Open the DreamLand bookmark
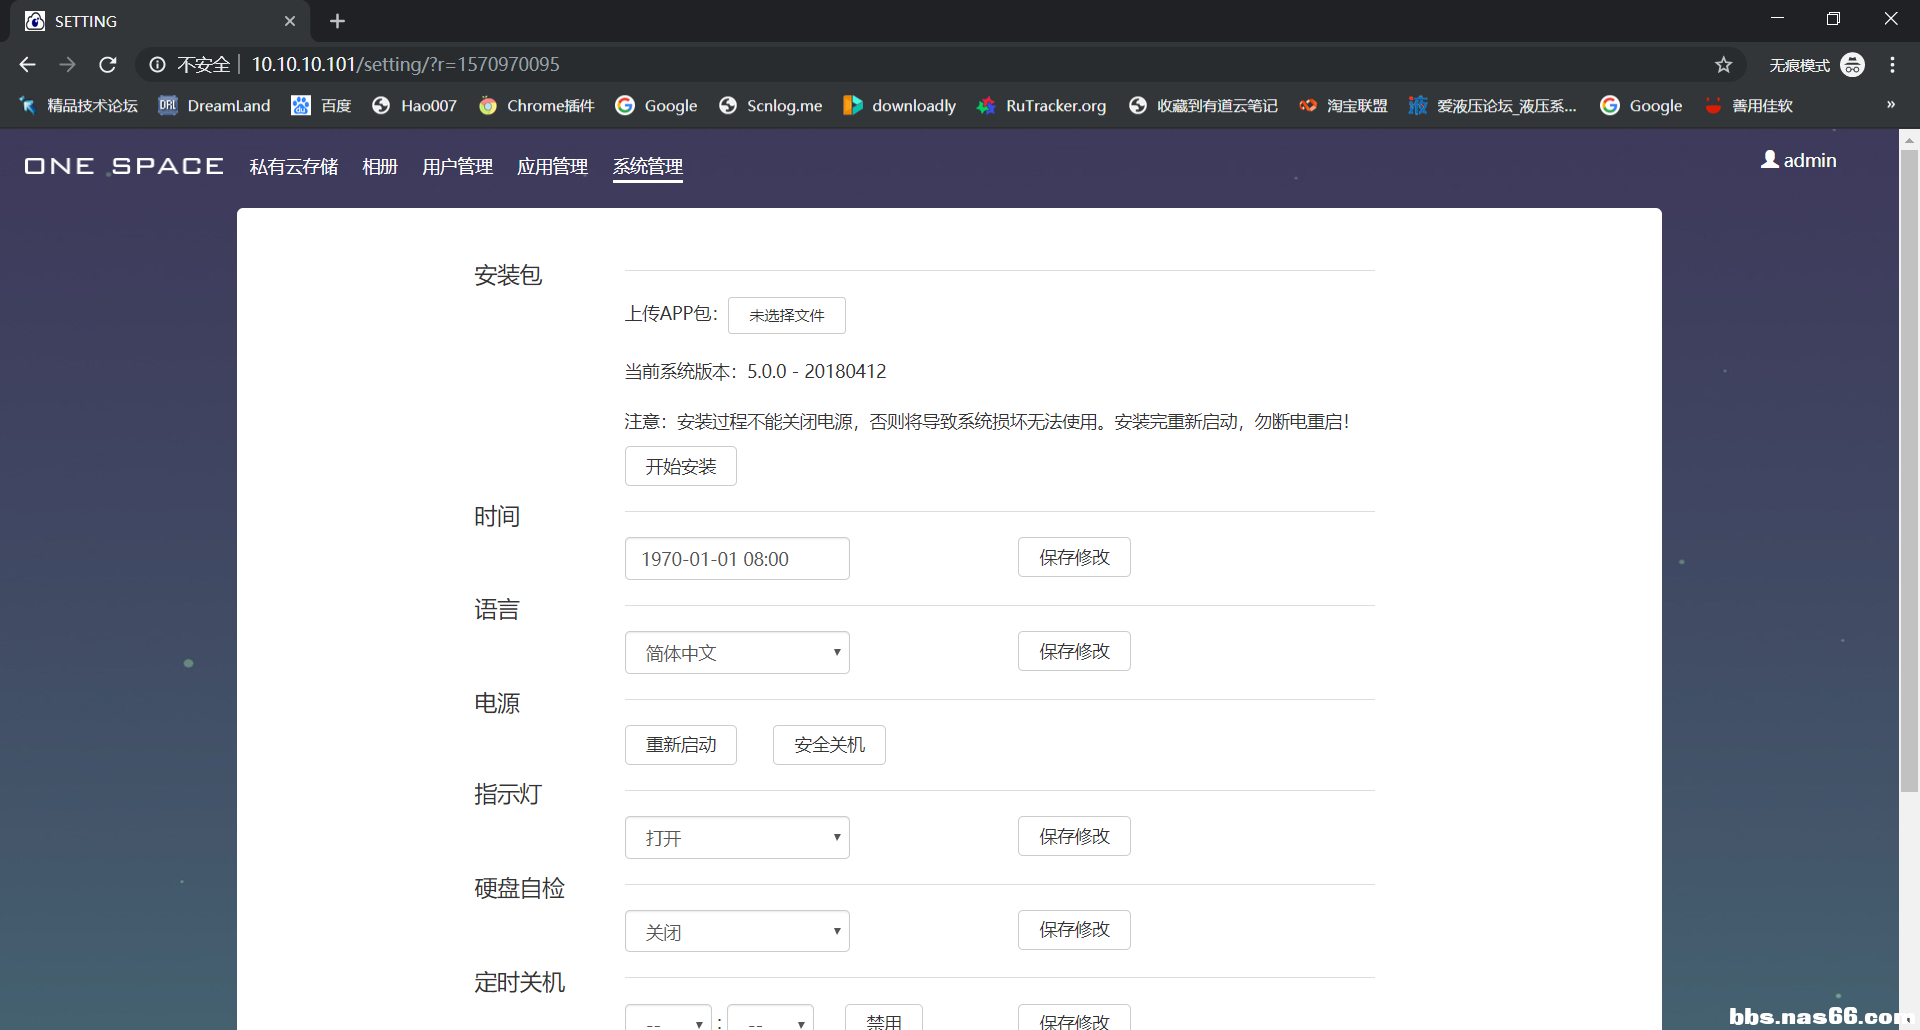Screen dimensions: 1920x1030 pyautogui.click(x=215, y=106)
